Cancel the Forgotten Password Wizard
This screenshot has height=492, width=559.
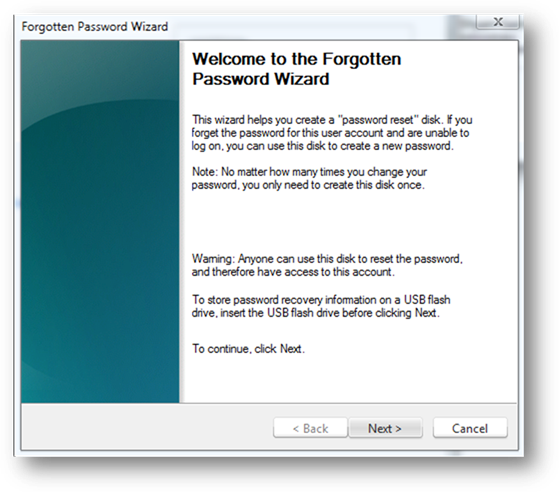click(x=470, y=428)
